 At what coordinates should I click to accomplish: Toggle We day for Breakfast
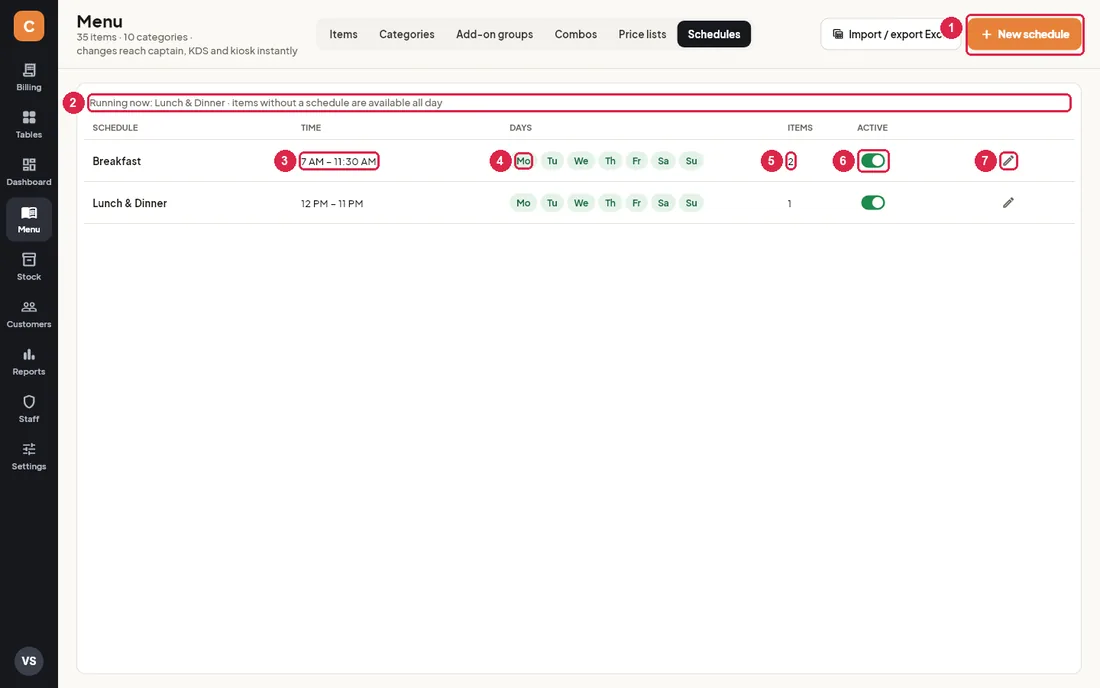(581, 161)
